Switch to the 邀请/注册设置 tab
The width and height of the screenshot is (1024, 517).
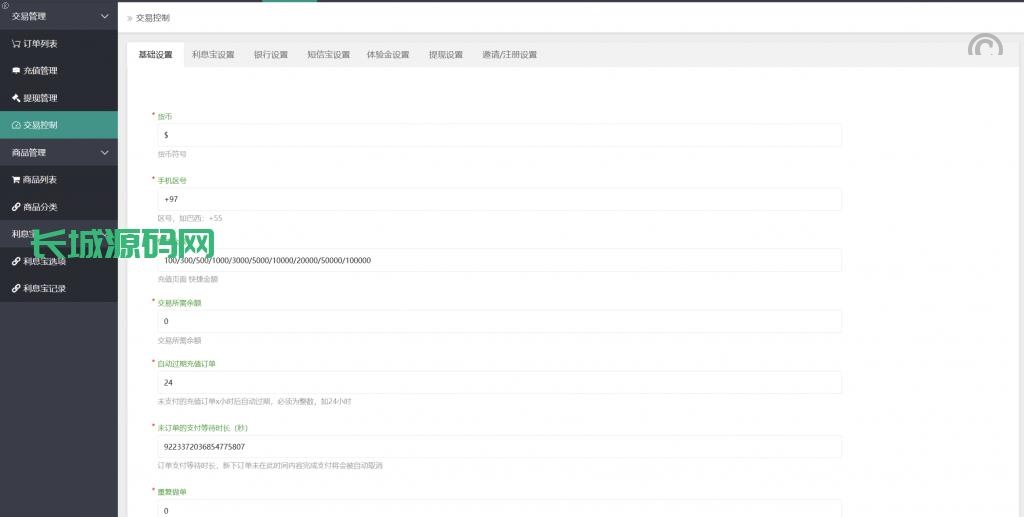pos(509,55)
